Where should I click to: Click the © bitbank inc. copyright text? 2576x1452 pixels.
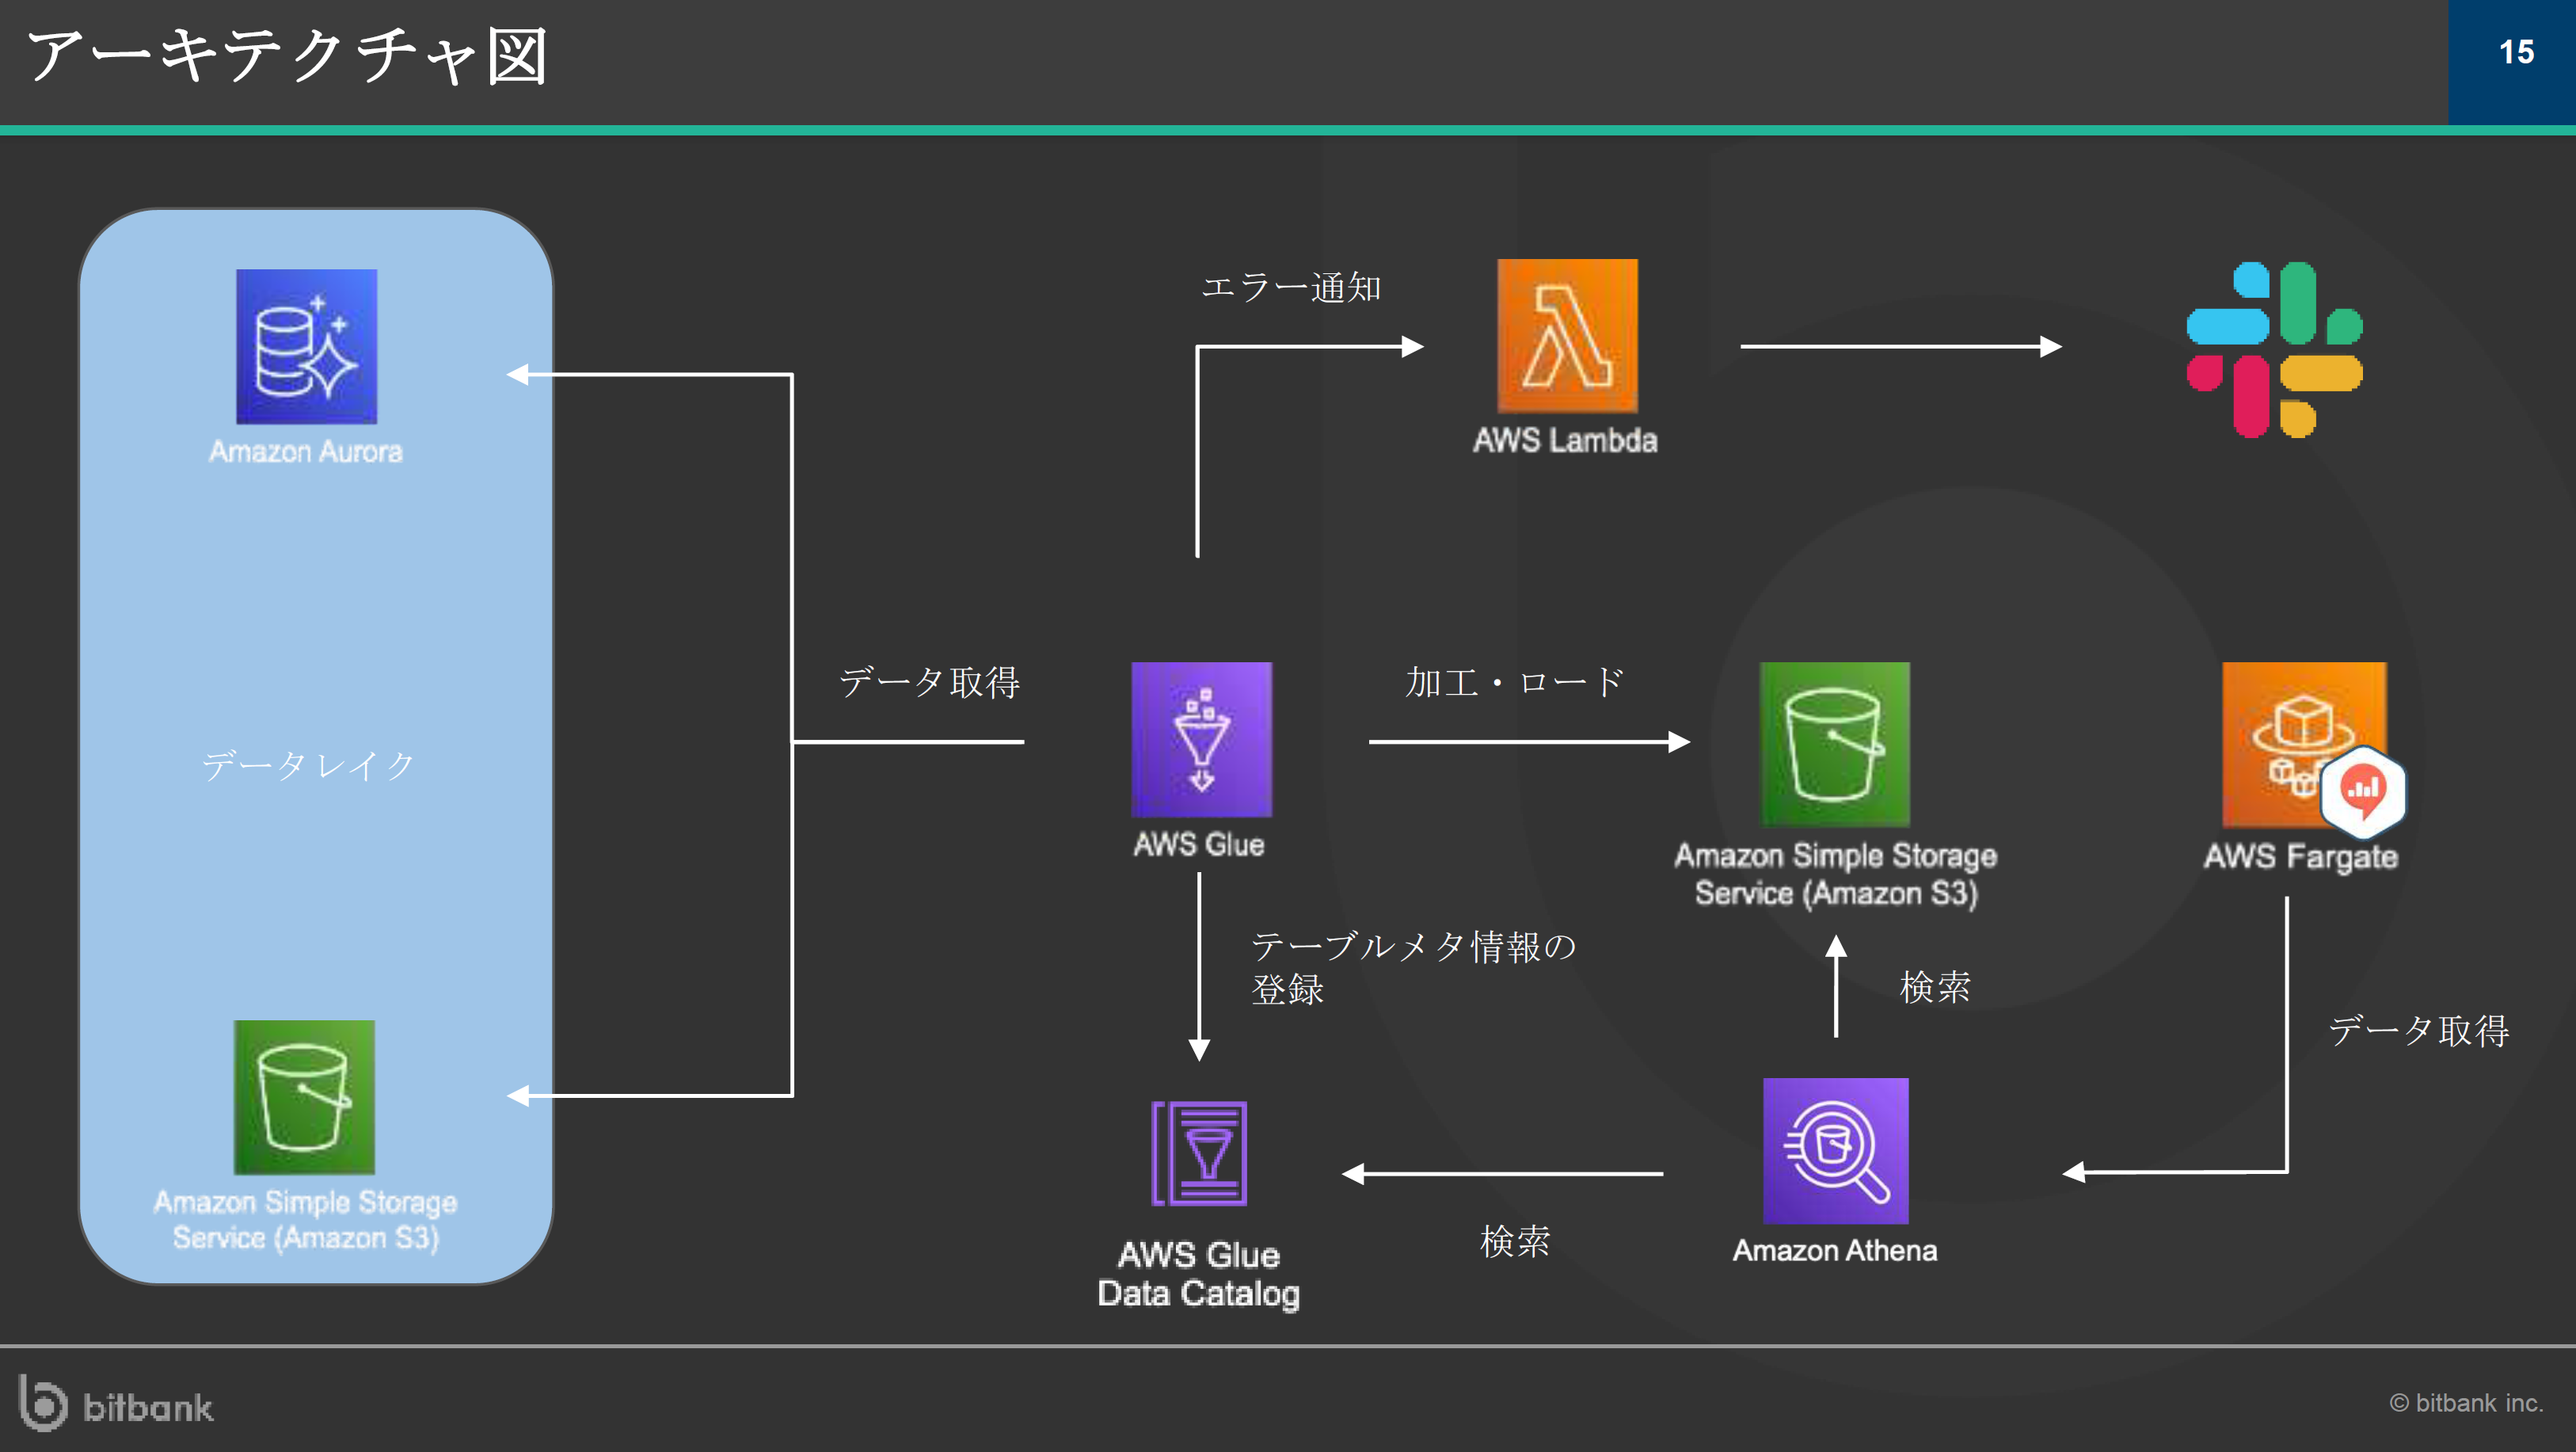point(2466,1403)
